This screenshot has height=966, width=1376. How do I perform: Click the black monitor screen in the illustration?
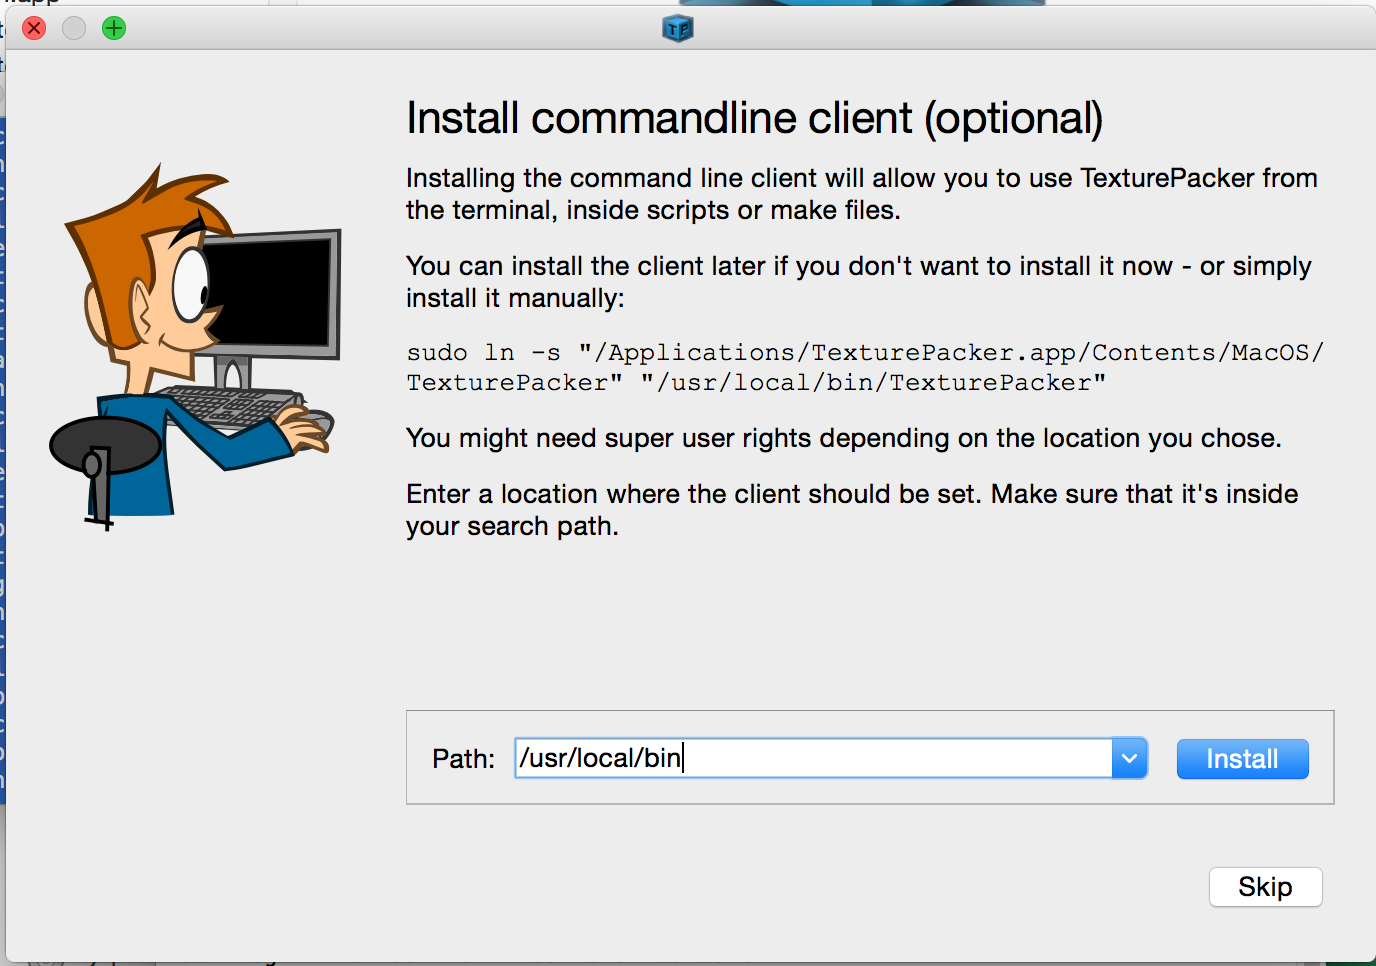tap(268, 293)
